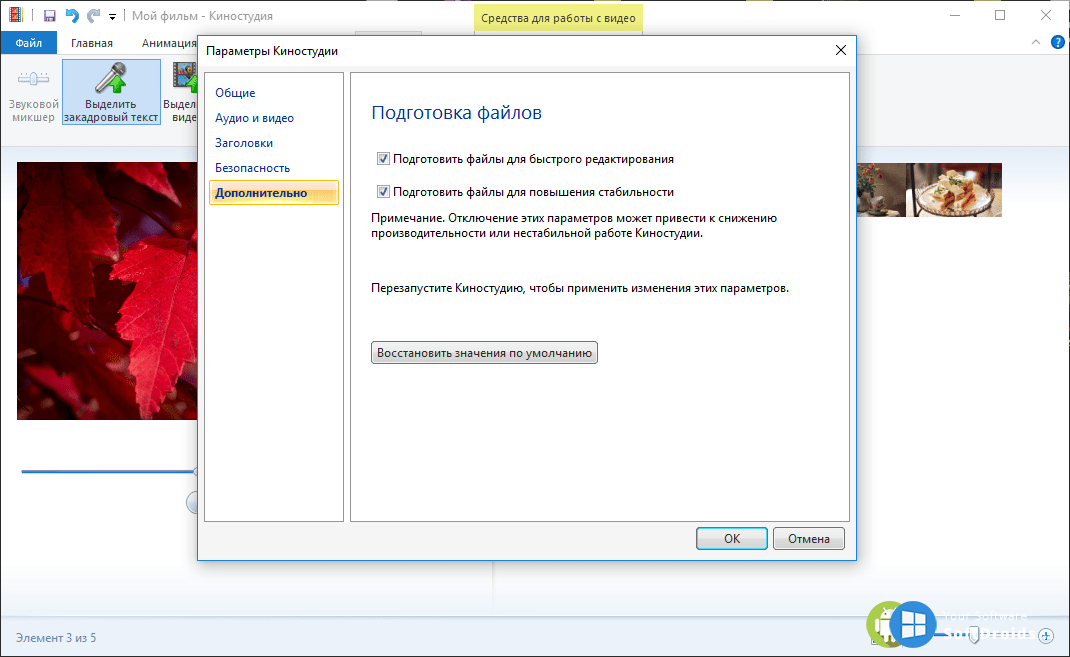This screenshot has height=657, width=1070.
Task: Click the red leaves preview image
Action: click(107, 291)
